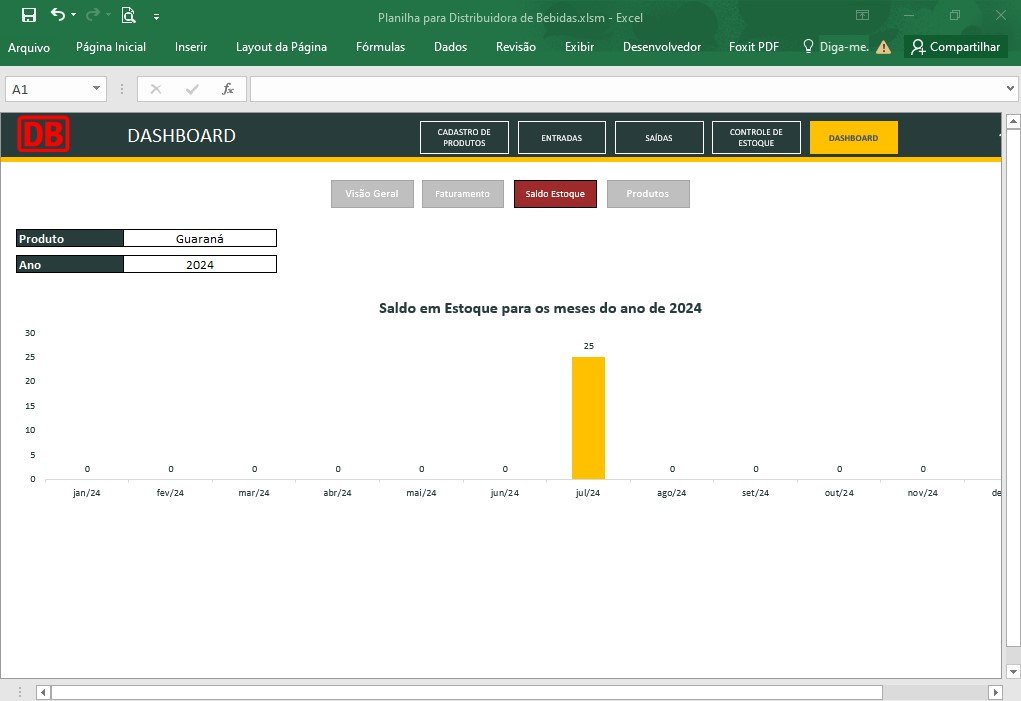This screenshot has height=701, width=1021.
Task: Switch to the Faturamento dashboard view
Action: (x=462, y=194)
